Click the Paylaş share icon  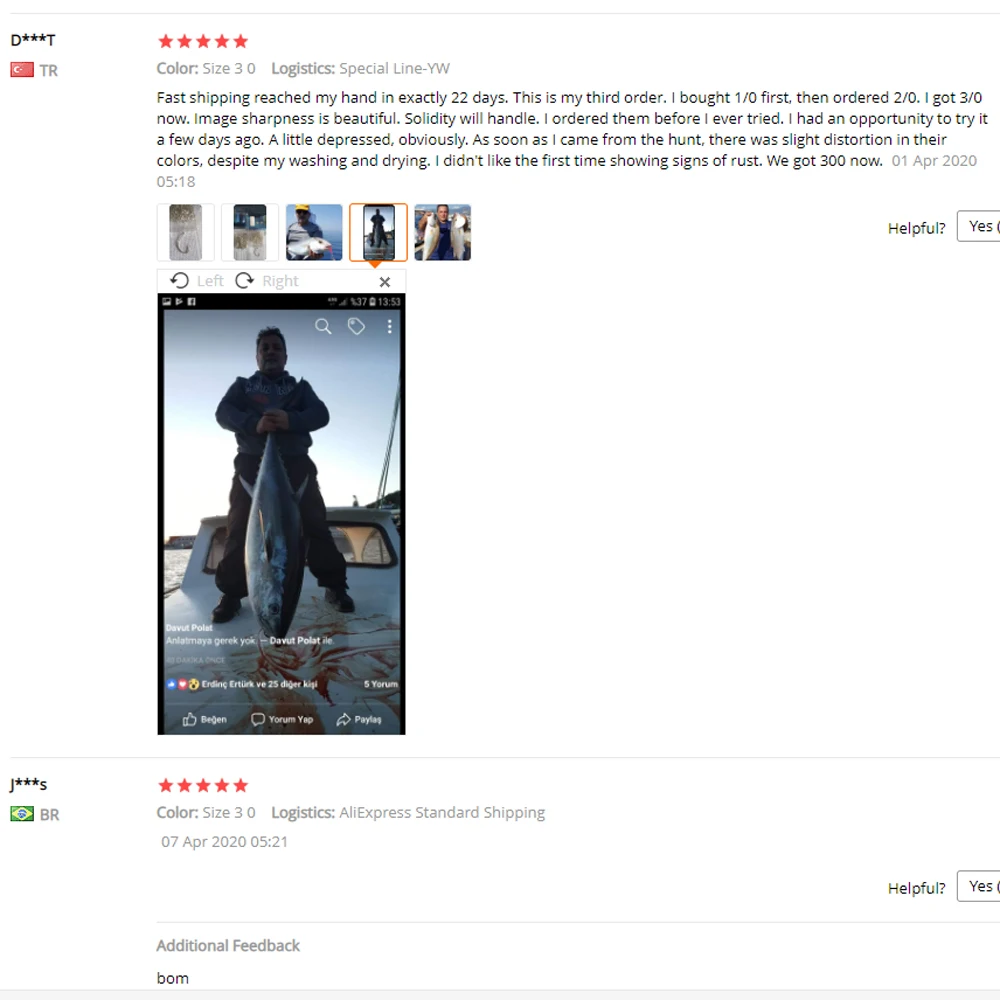(x=344, y=719)
